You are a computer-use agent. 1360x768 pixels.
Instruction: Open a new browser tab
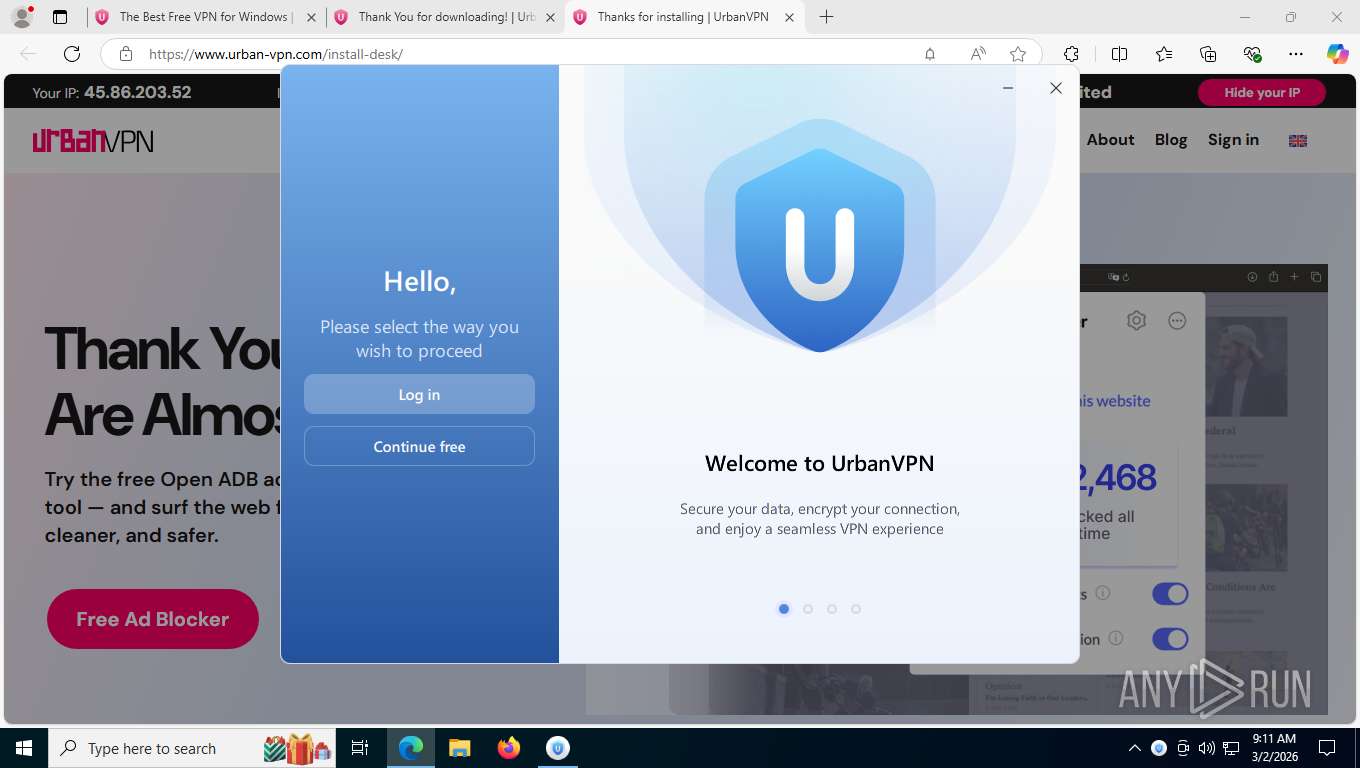pyautogui.click(x=826, y=17)
